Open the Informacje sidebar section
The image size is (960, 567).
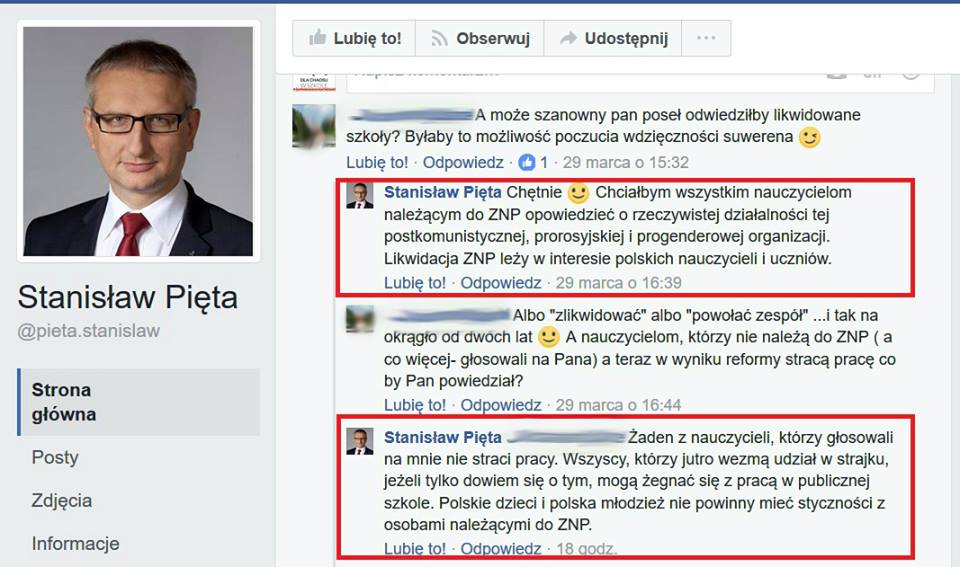pyautogui.click(x=75, y=543)
